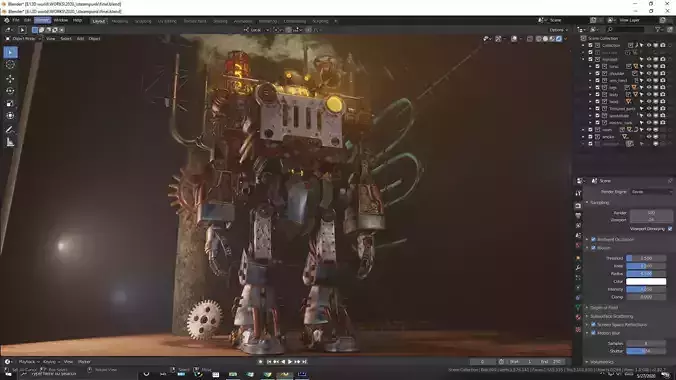Screen dimensions: 676x380
Task: Adjust the Bloom Threshold slider
Action: (x=646, y=258)
